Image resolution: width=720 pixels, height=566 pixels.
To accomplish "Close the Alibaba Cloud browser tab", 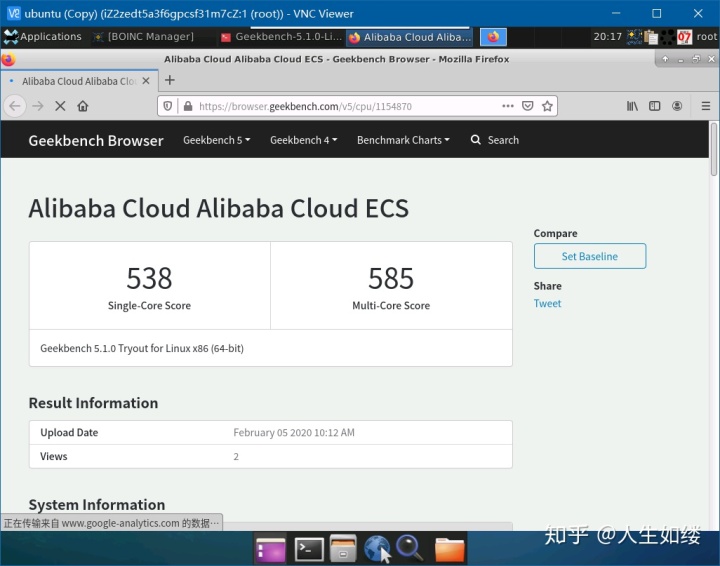I will (146, 81).
